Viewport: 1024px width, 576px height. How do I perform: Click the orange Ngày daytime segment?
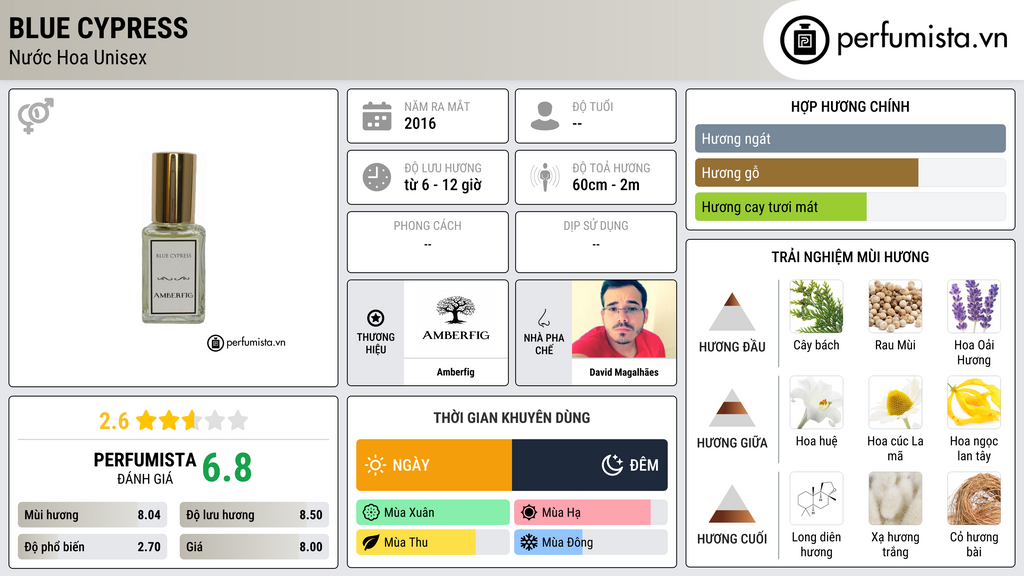click(x=434, y=465)
